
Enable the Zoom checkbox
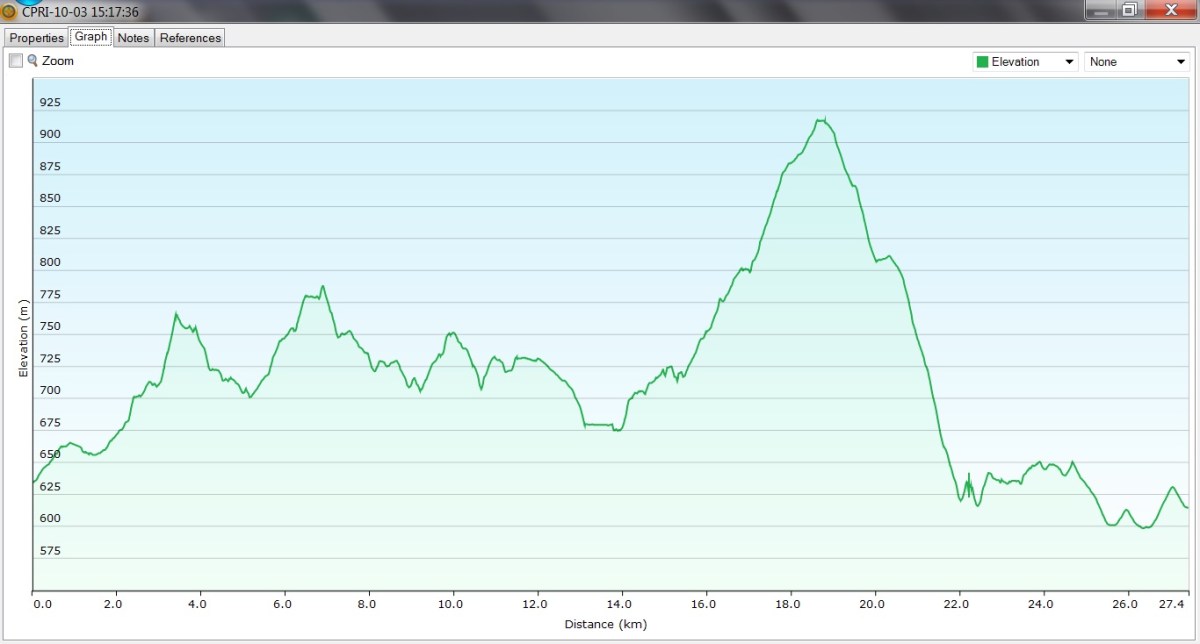16,61
